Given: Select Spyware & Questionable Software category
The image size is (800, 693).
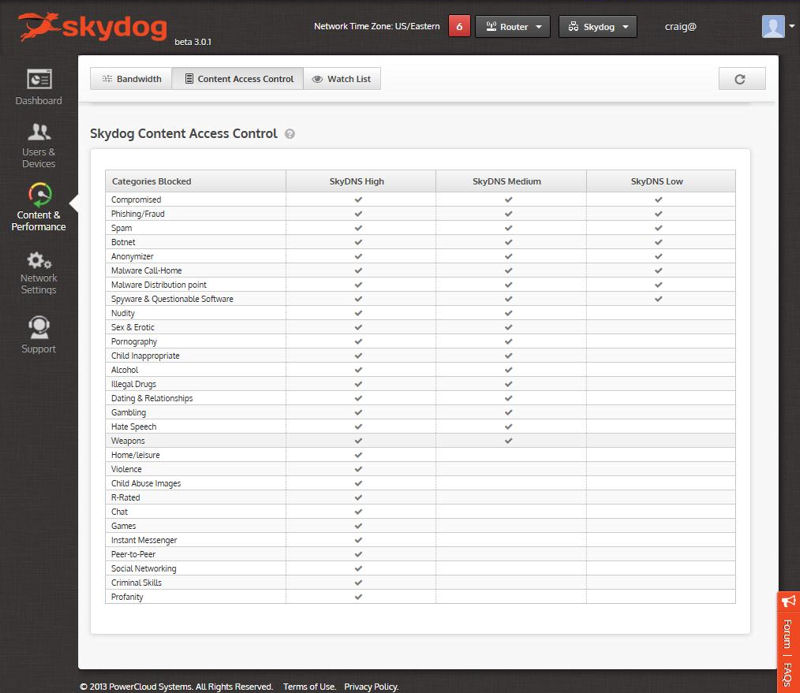Looking at the screenshot, I should click(172, 299).
